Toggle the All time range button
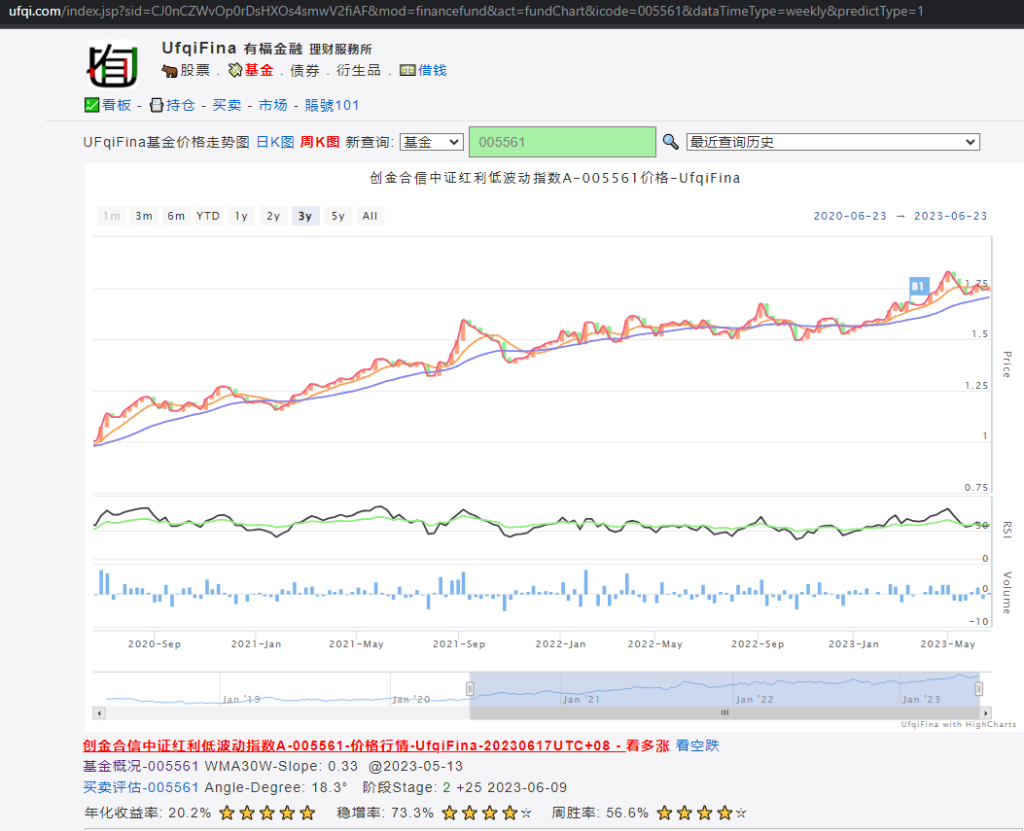Image resolution: width=1024 pixels, height=831 pixels. [370, 216]
